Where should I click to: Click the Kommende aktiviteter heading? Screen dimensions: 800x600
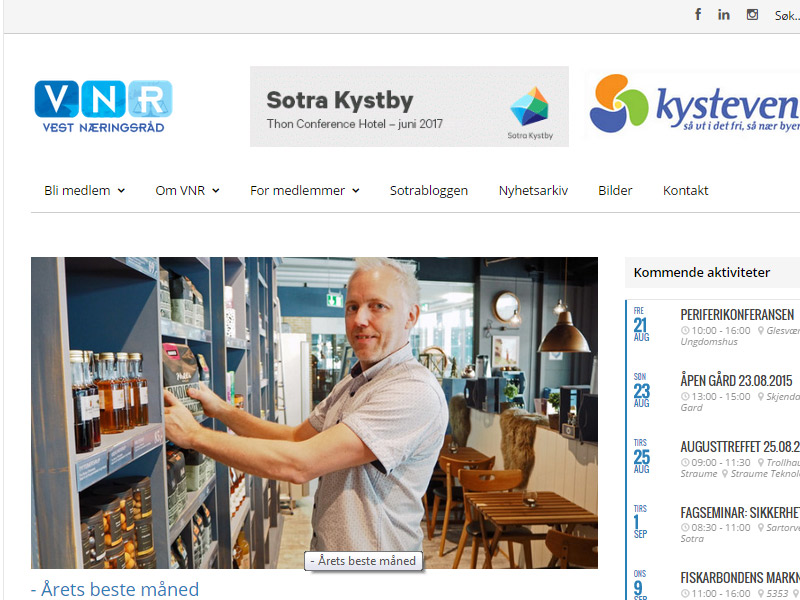(702, 272)
